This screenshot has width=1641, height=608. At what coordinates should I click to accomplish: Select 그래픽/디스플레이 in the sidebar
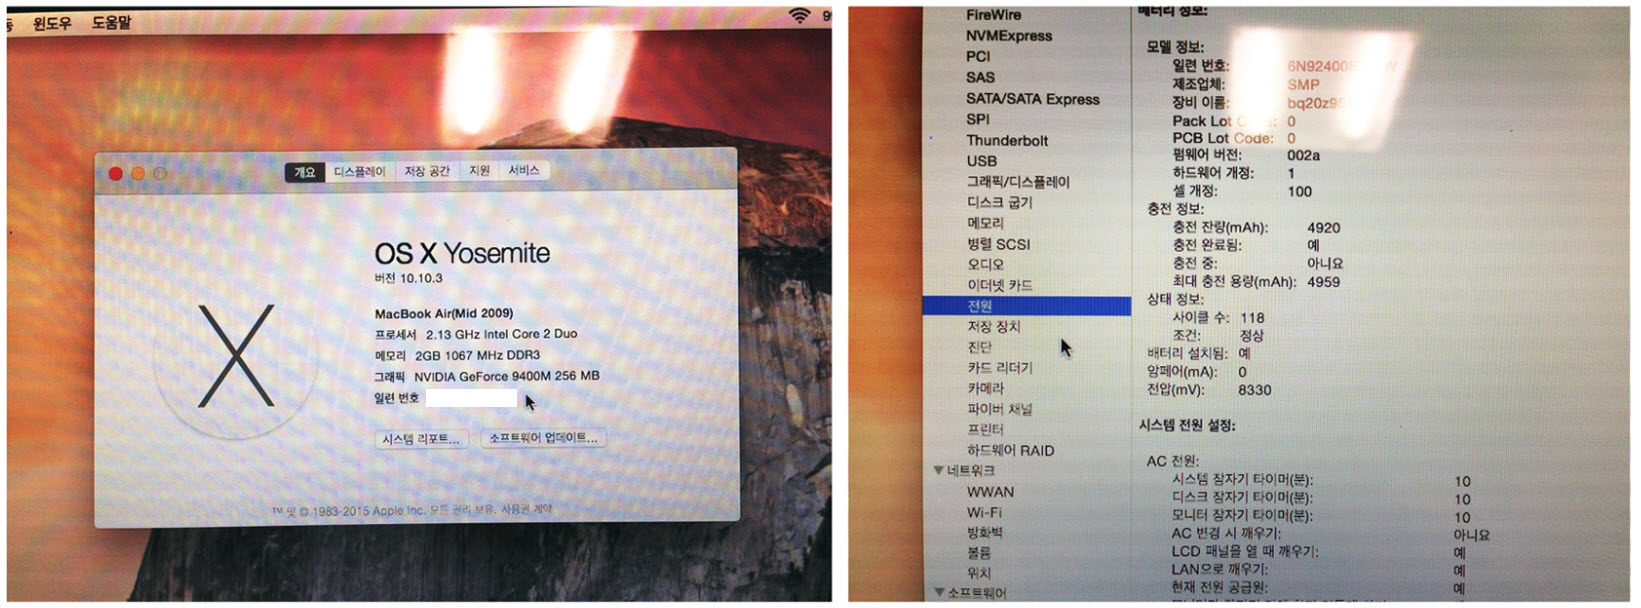coord(1018,182)
